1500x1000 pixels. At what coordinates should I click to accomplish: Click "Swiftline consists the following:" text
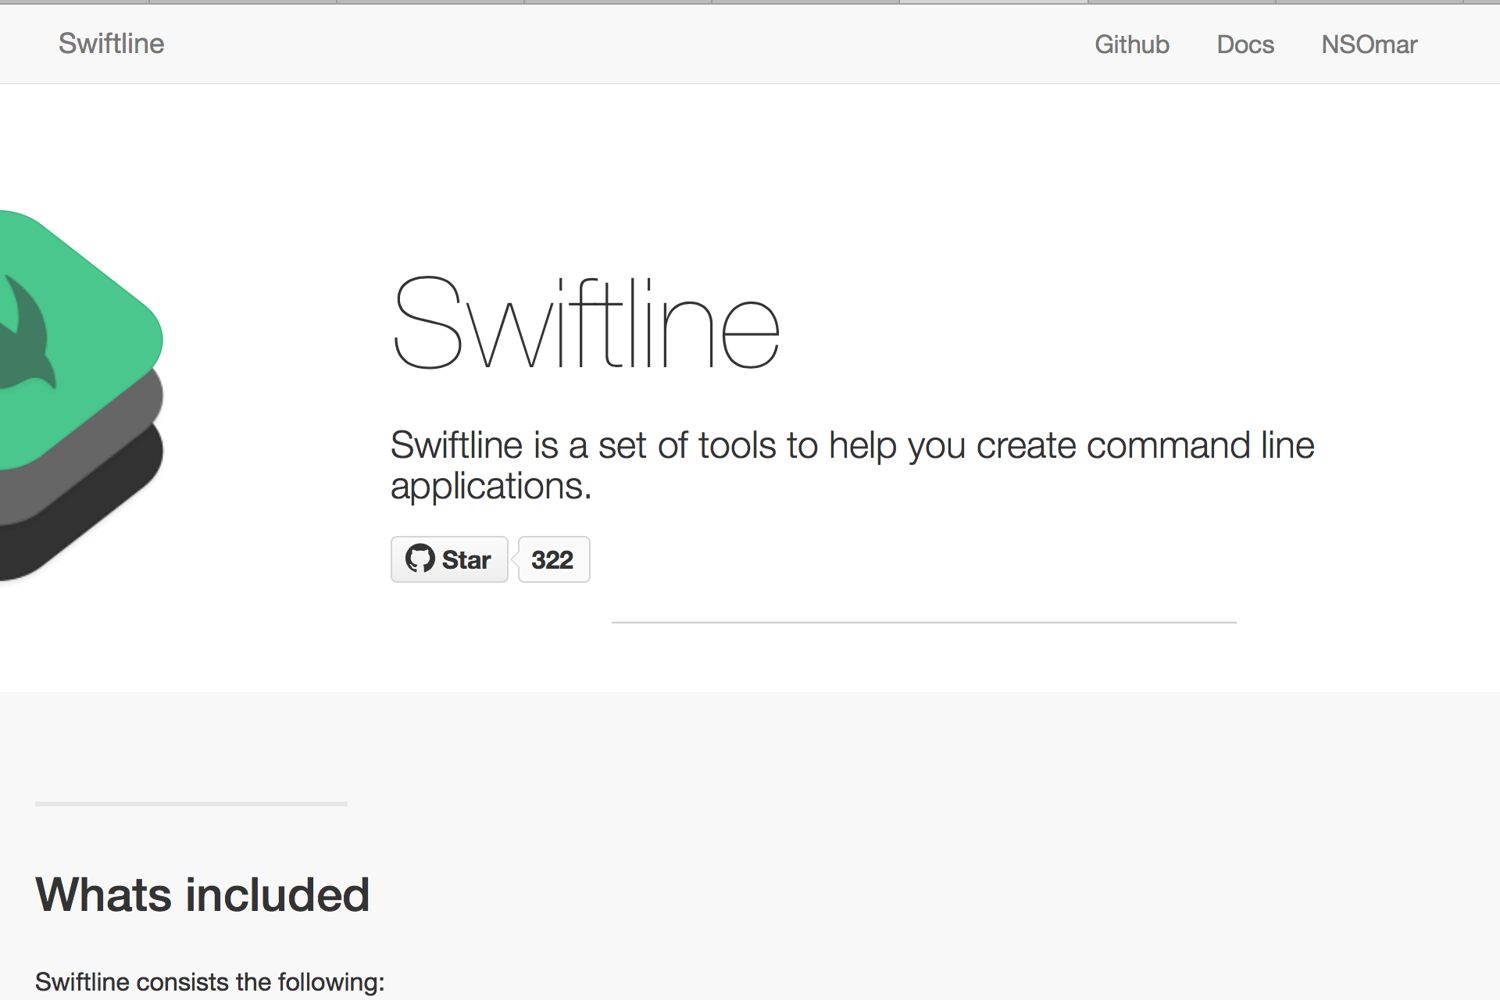coord(210,982)
